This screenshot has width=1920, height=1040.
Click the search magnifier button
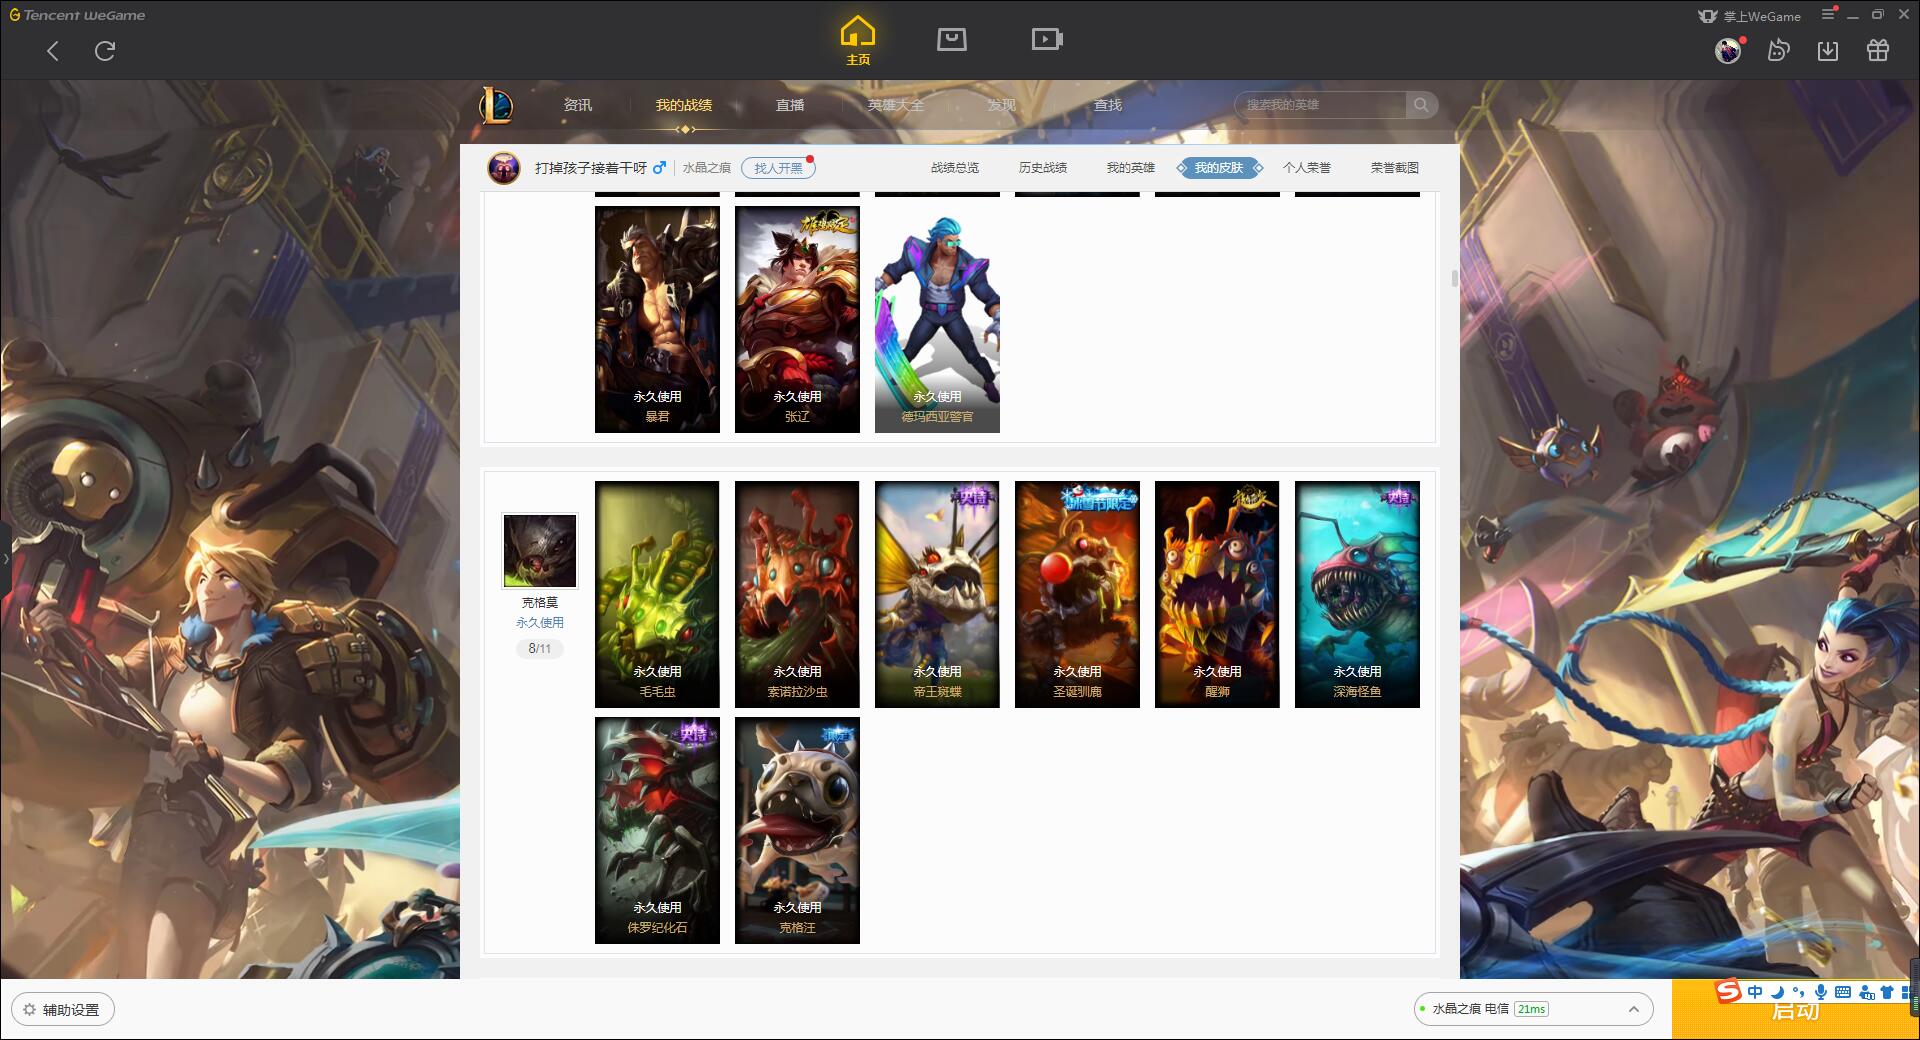[1421, 105]
